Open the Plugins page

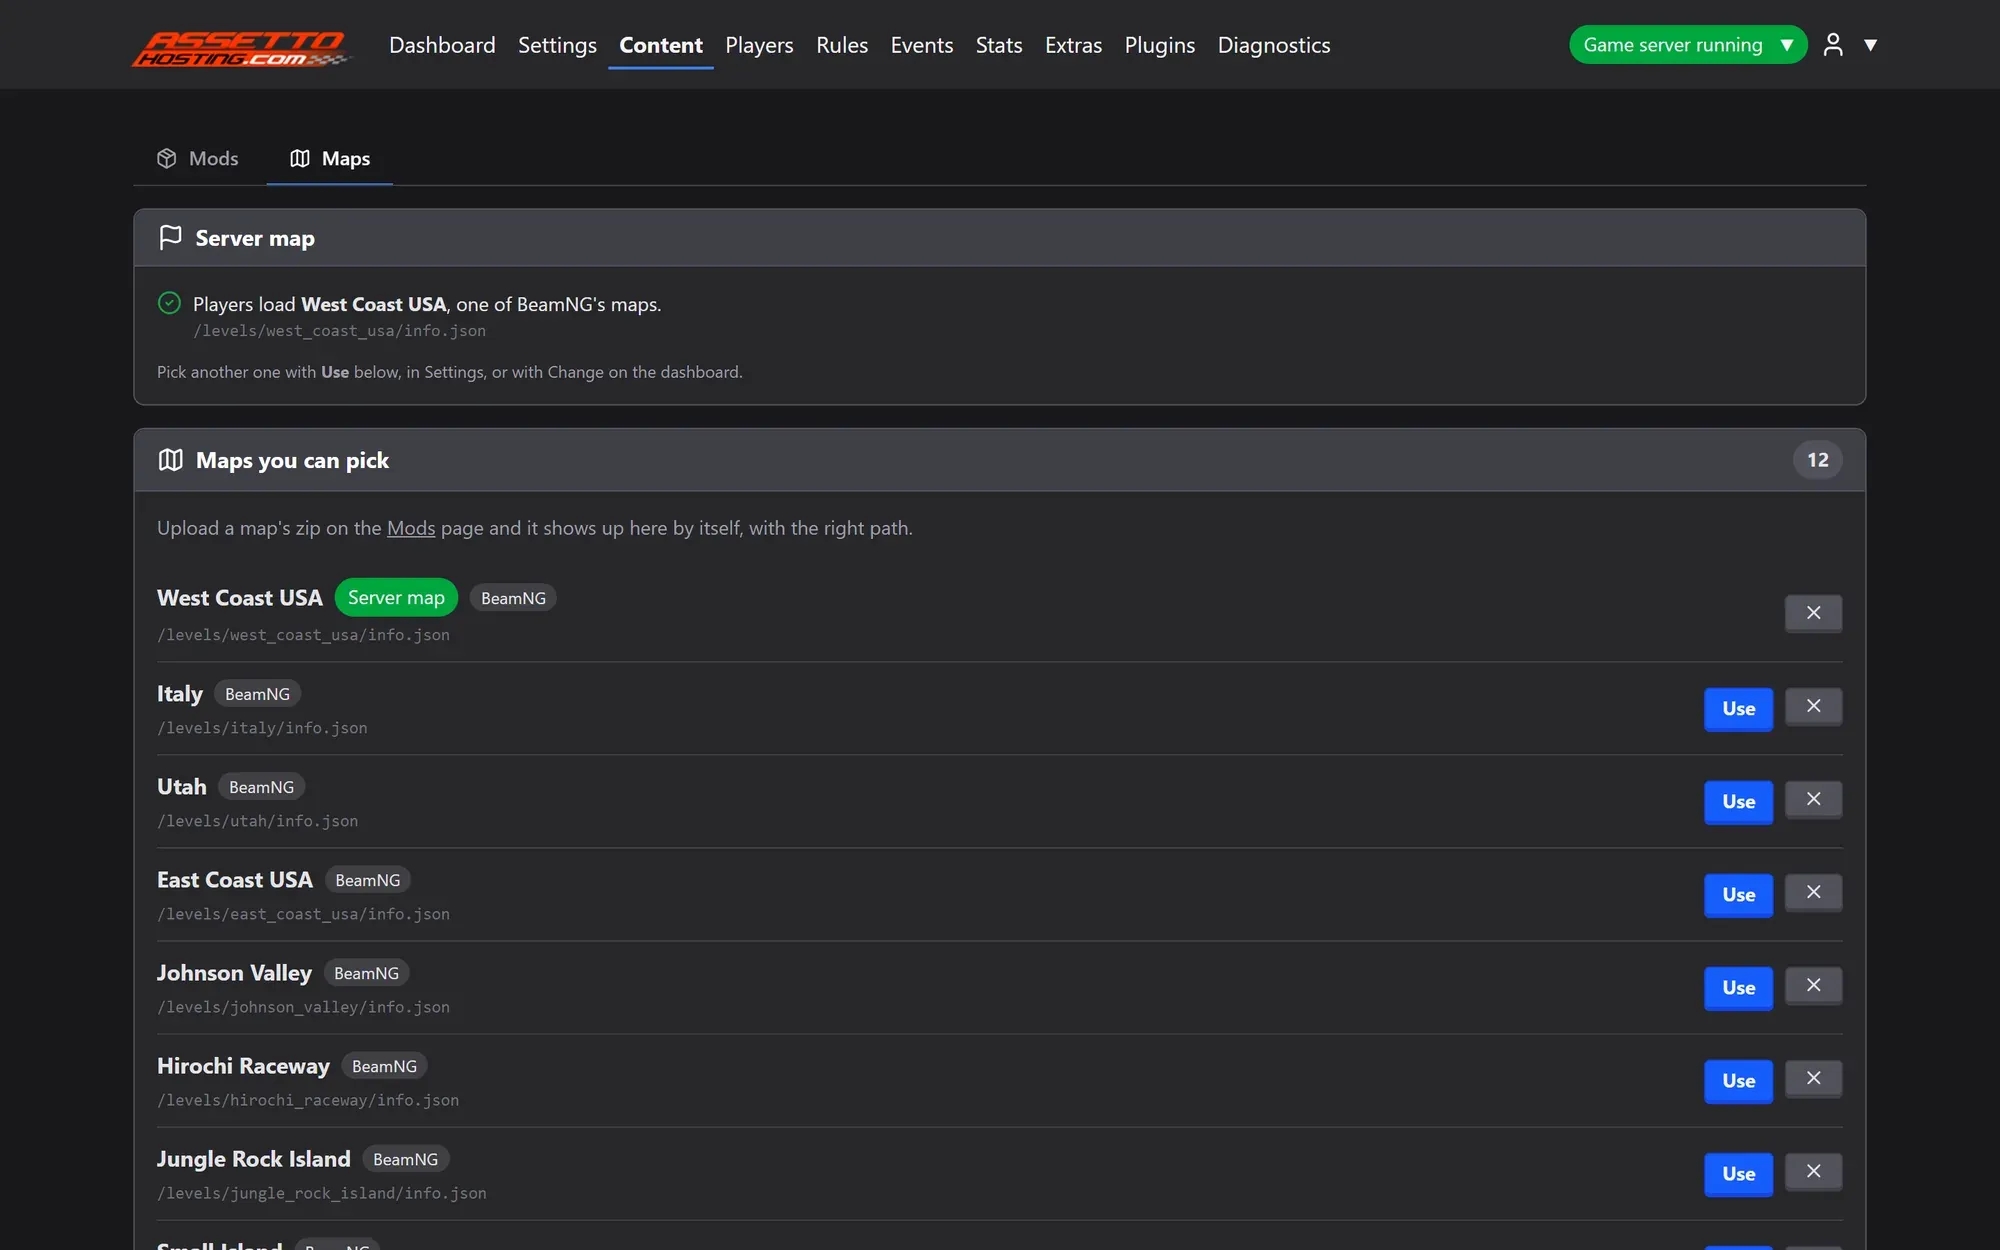coord(1160,45)
